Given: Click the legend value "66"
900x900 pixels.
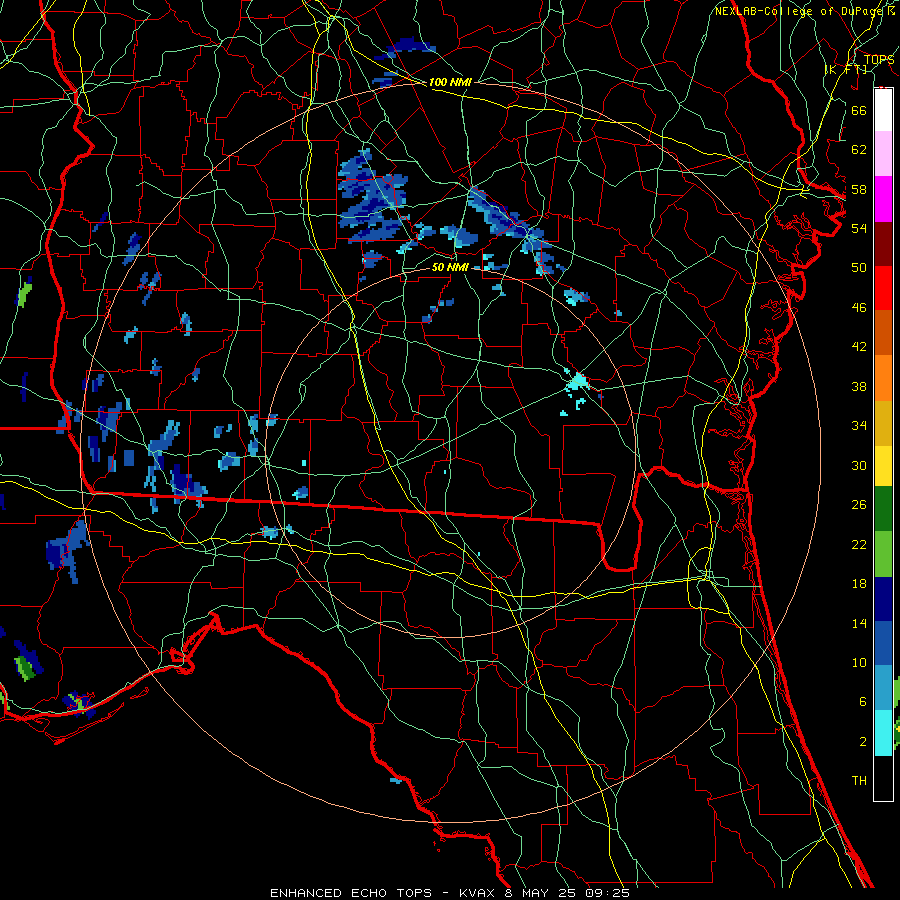Looking at the screenshot, I should point(859,110).
